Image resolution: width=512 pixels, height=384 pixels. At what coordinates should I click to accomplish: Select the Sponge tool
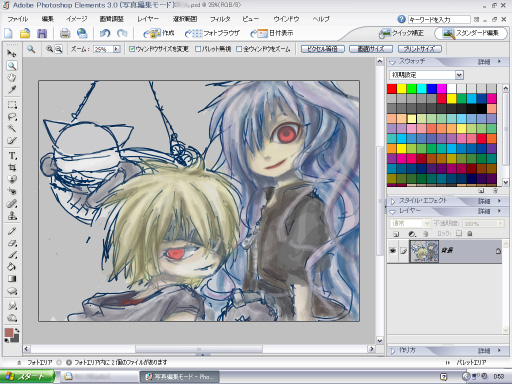pyautogui.click(x=12, y=318)
